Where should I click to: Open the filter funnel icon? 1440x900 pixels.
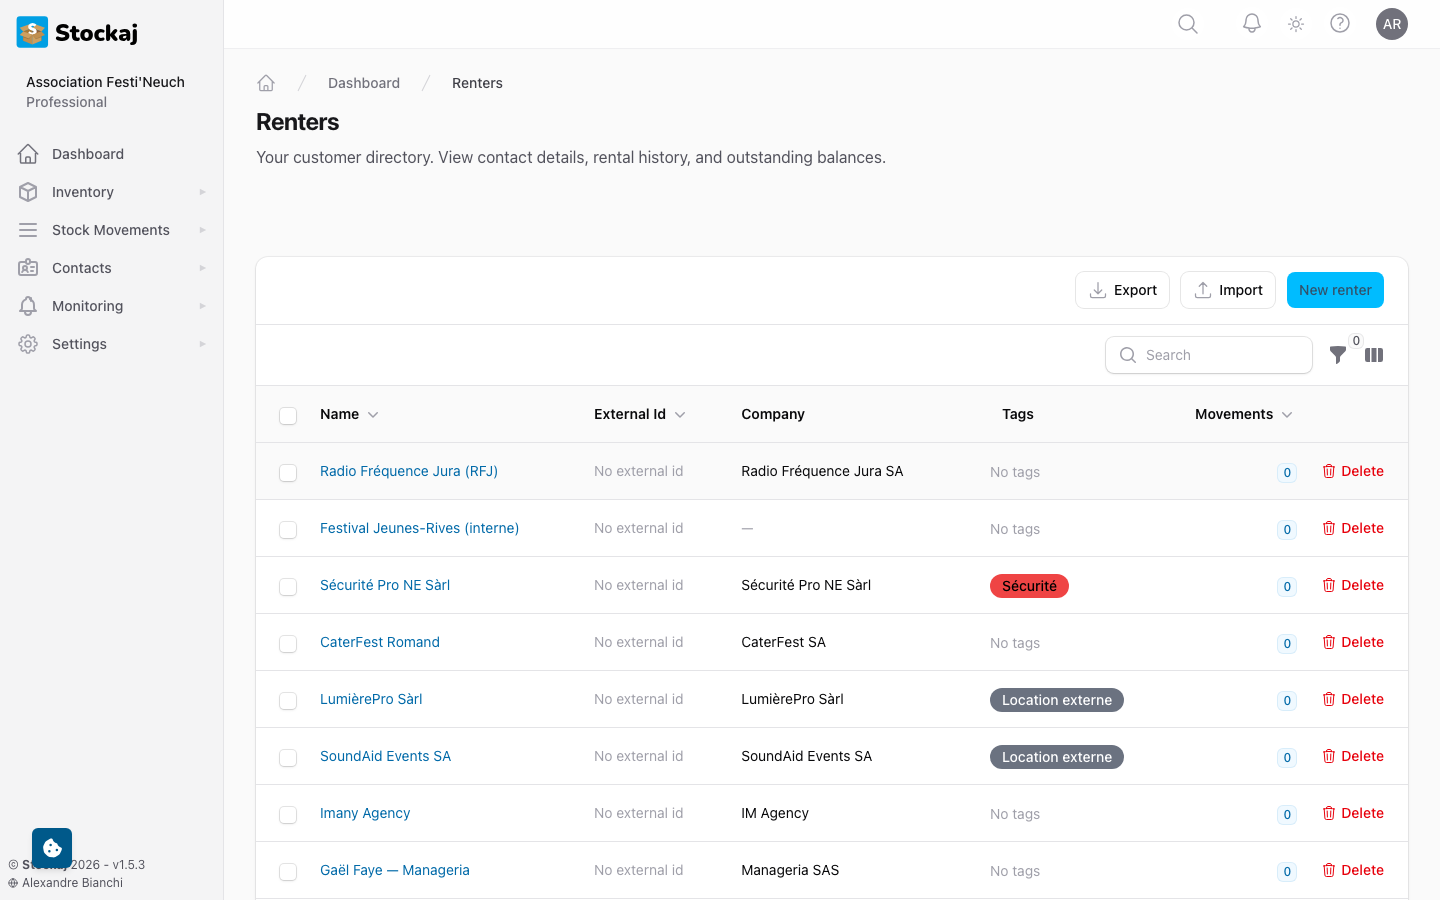1338,355
